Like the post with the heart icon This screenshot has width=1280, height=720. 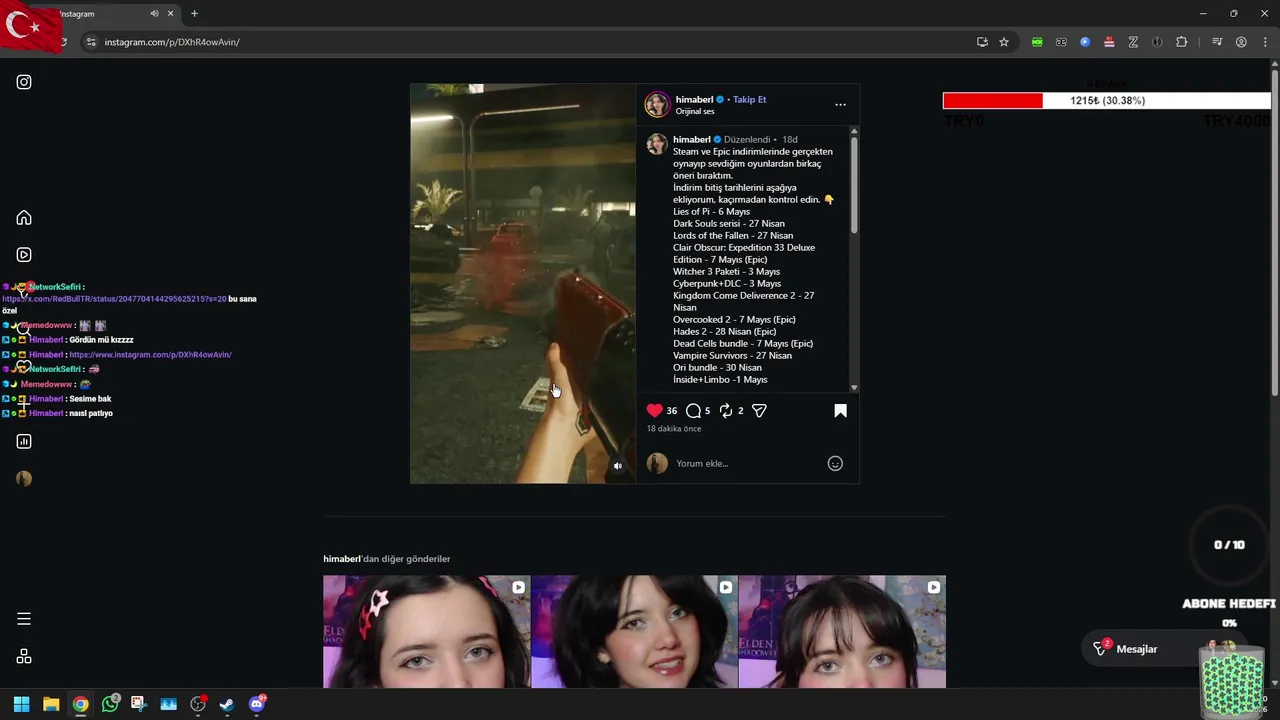point(654,410)
